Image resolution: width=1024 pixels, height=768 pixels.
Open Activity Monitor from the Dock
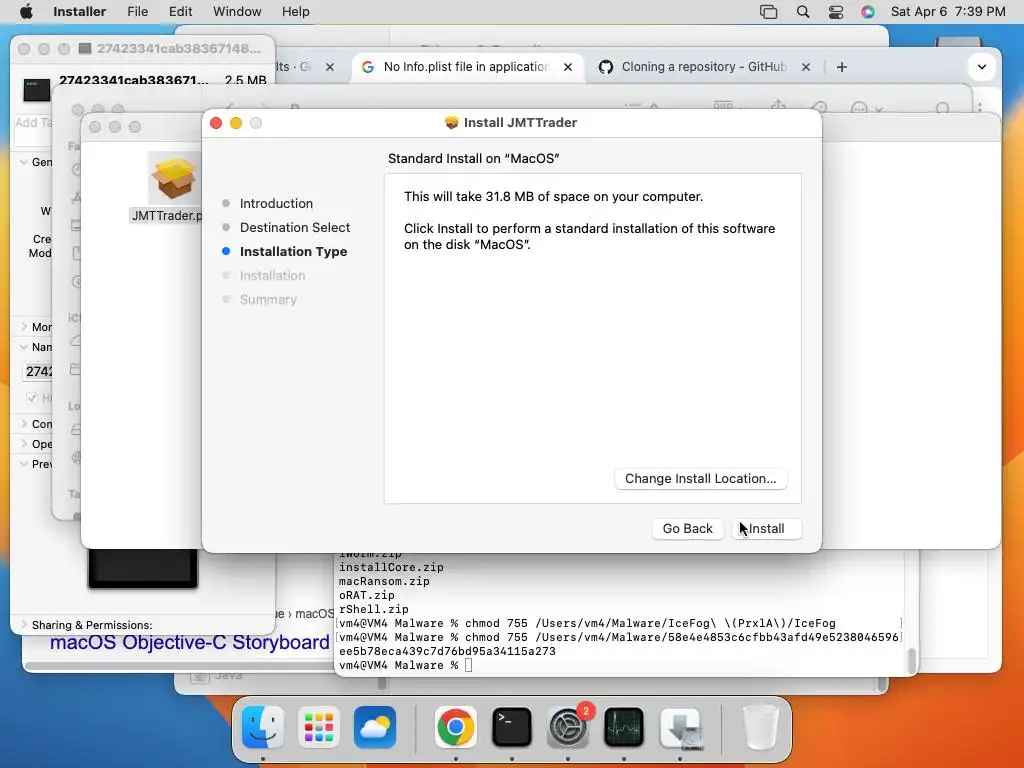[x=624, y=727]
